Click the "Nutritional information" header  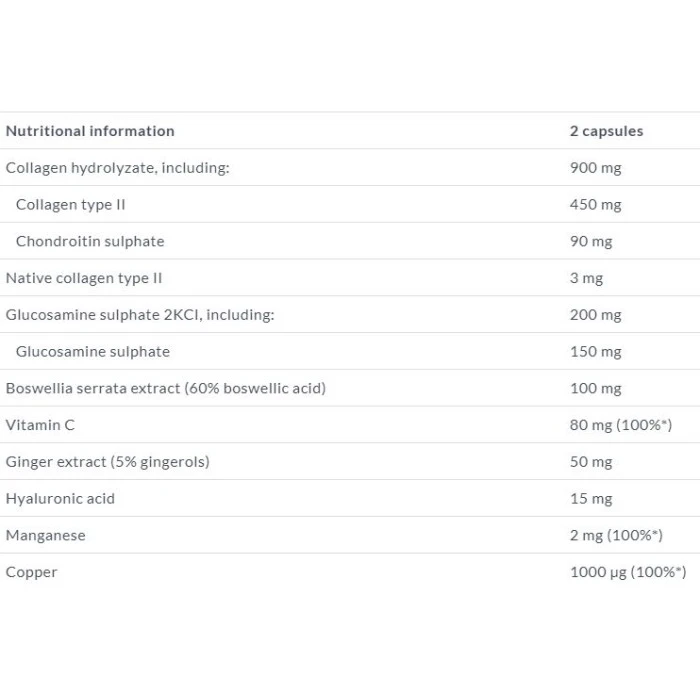(90, 131)
